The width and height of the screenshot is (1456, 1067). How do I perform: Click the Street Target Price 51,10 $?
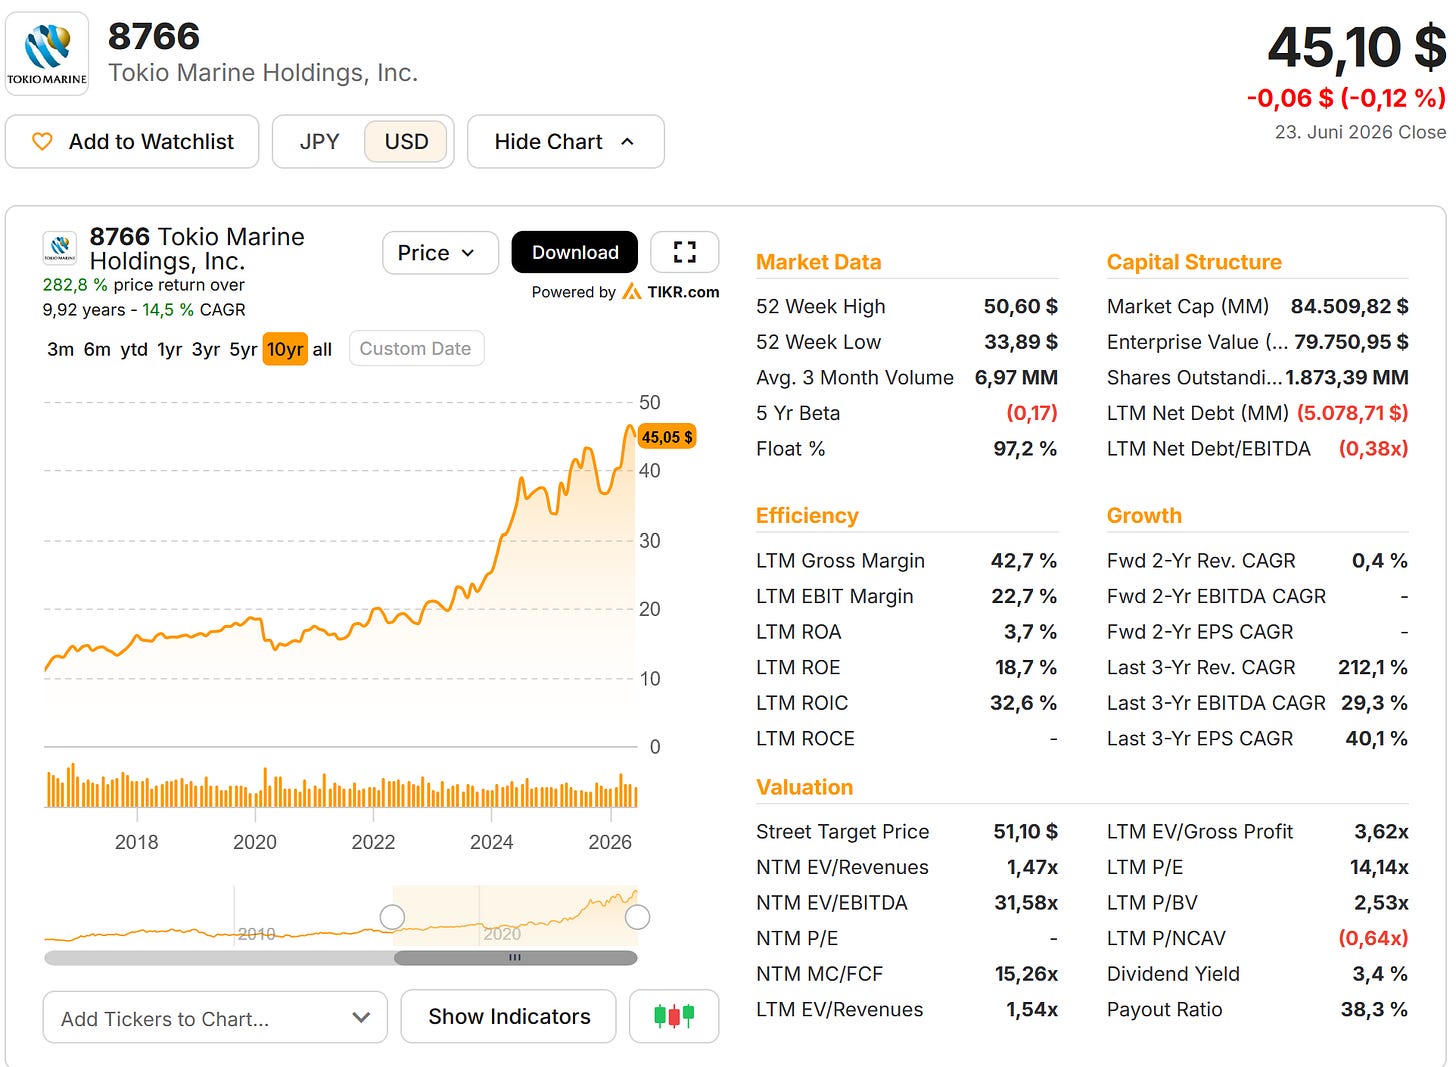click(x=1026, y=832)
